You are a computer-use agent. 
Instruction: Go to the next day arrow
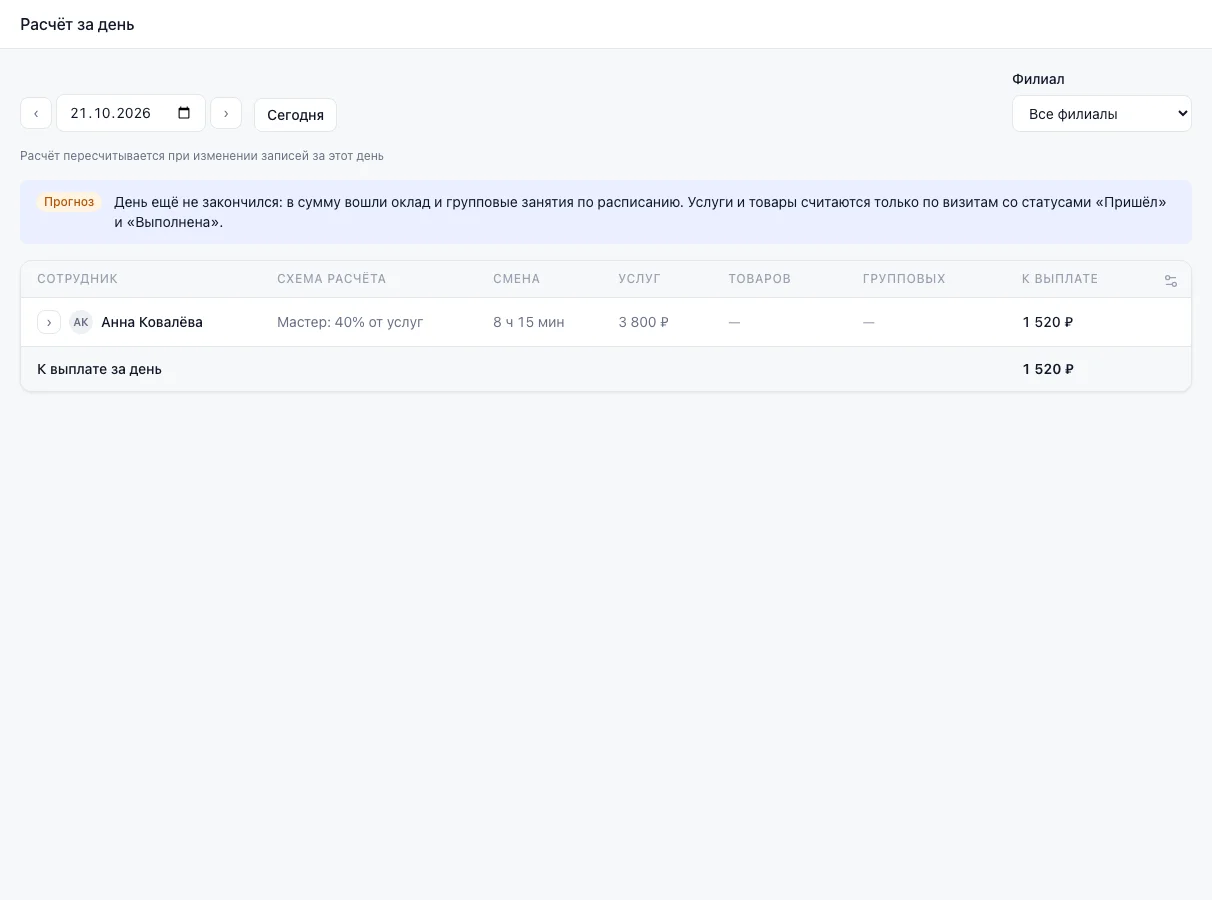[226, 113]
